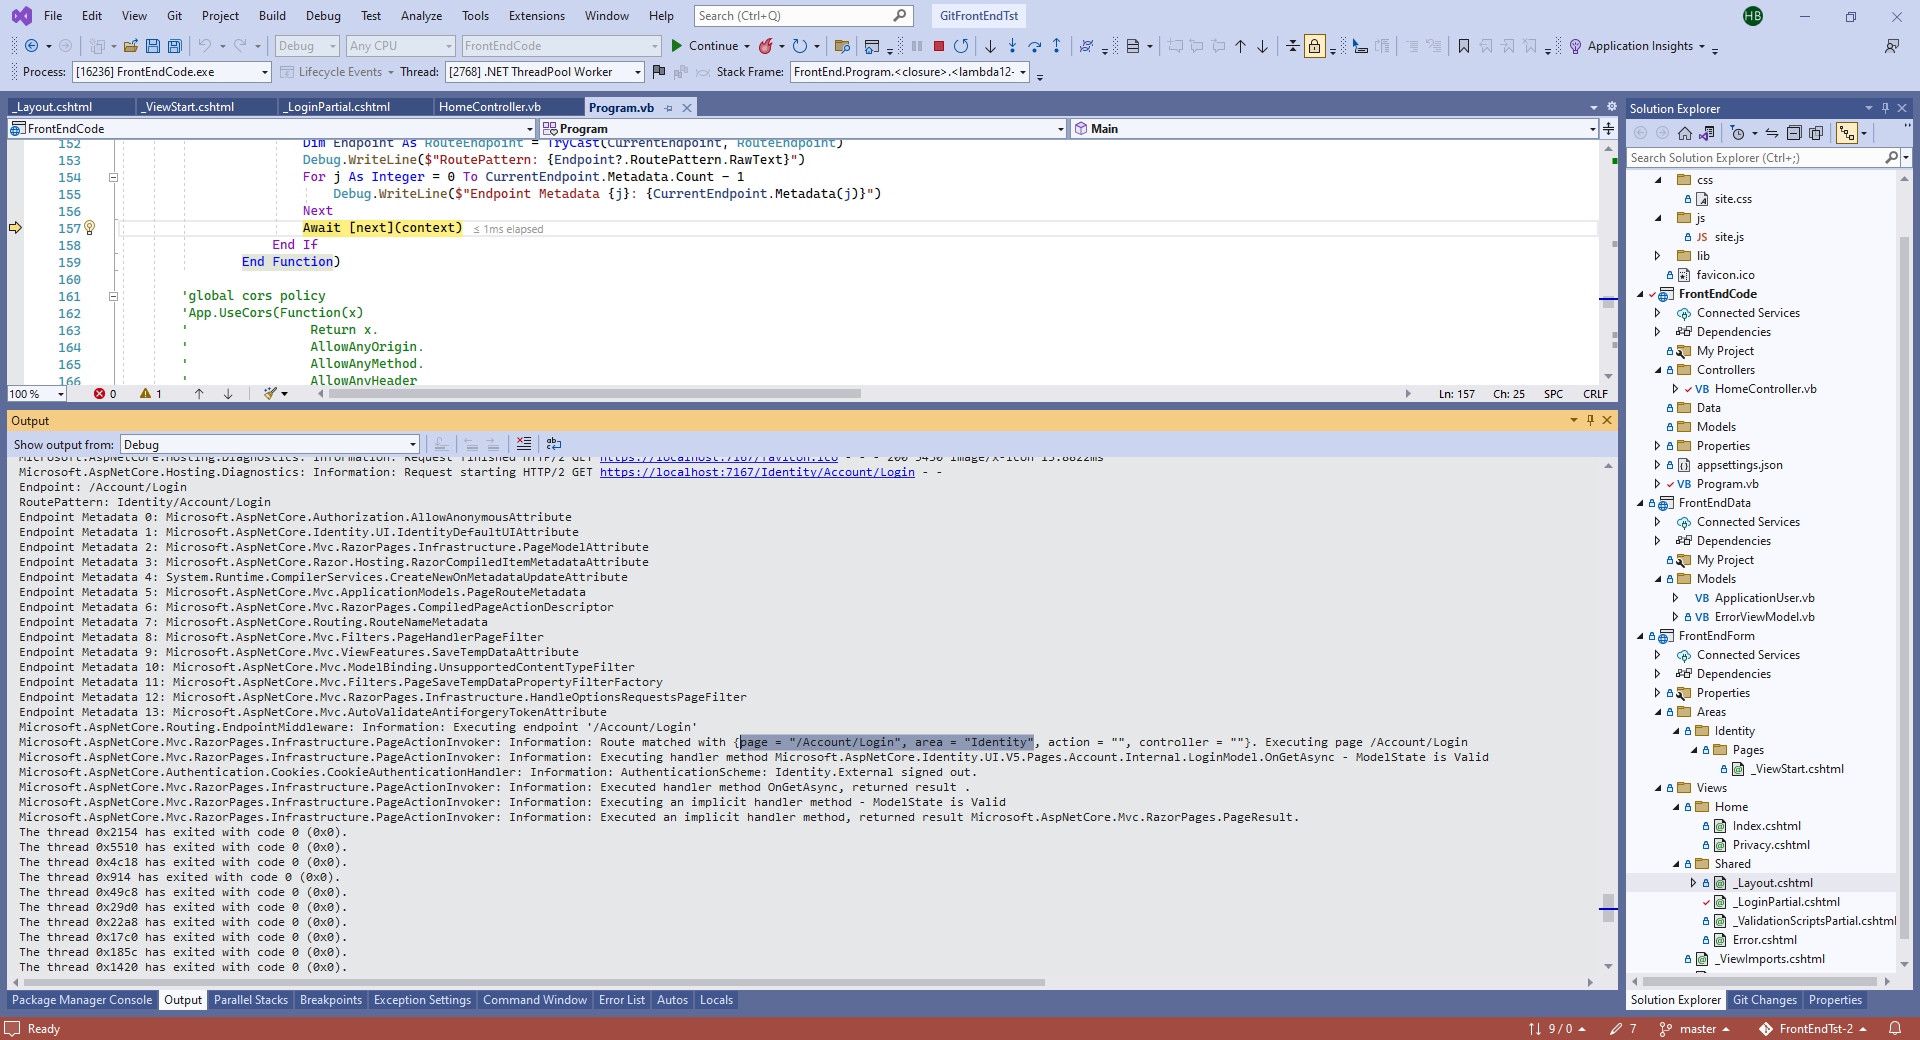The height and width of the screenshot is (1040, 1920).
Task: Open the editor zoom 100 % dropdown
Action: [x=37, y=394]
